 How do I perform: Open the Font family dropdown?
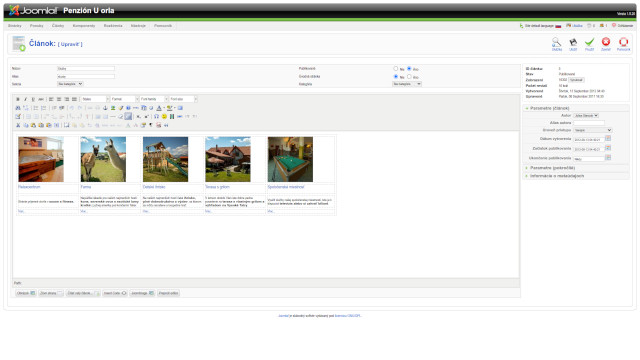coord(153,99)
